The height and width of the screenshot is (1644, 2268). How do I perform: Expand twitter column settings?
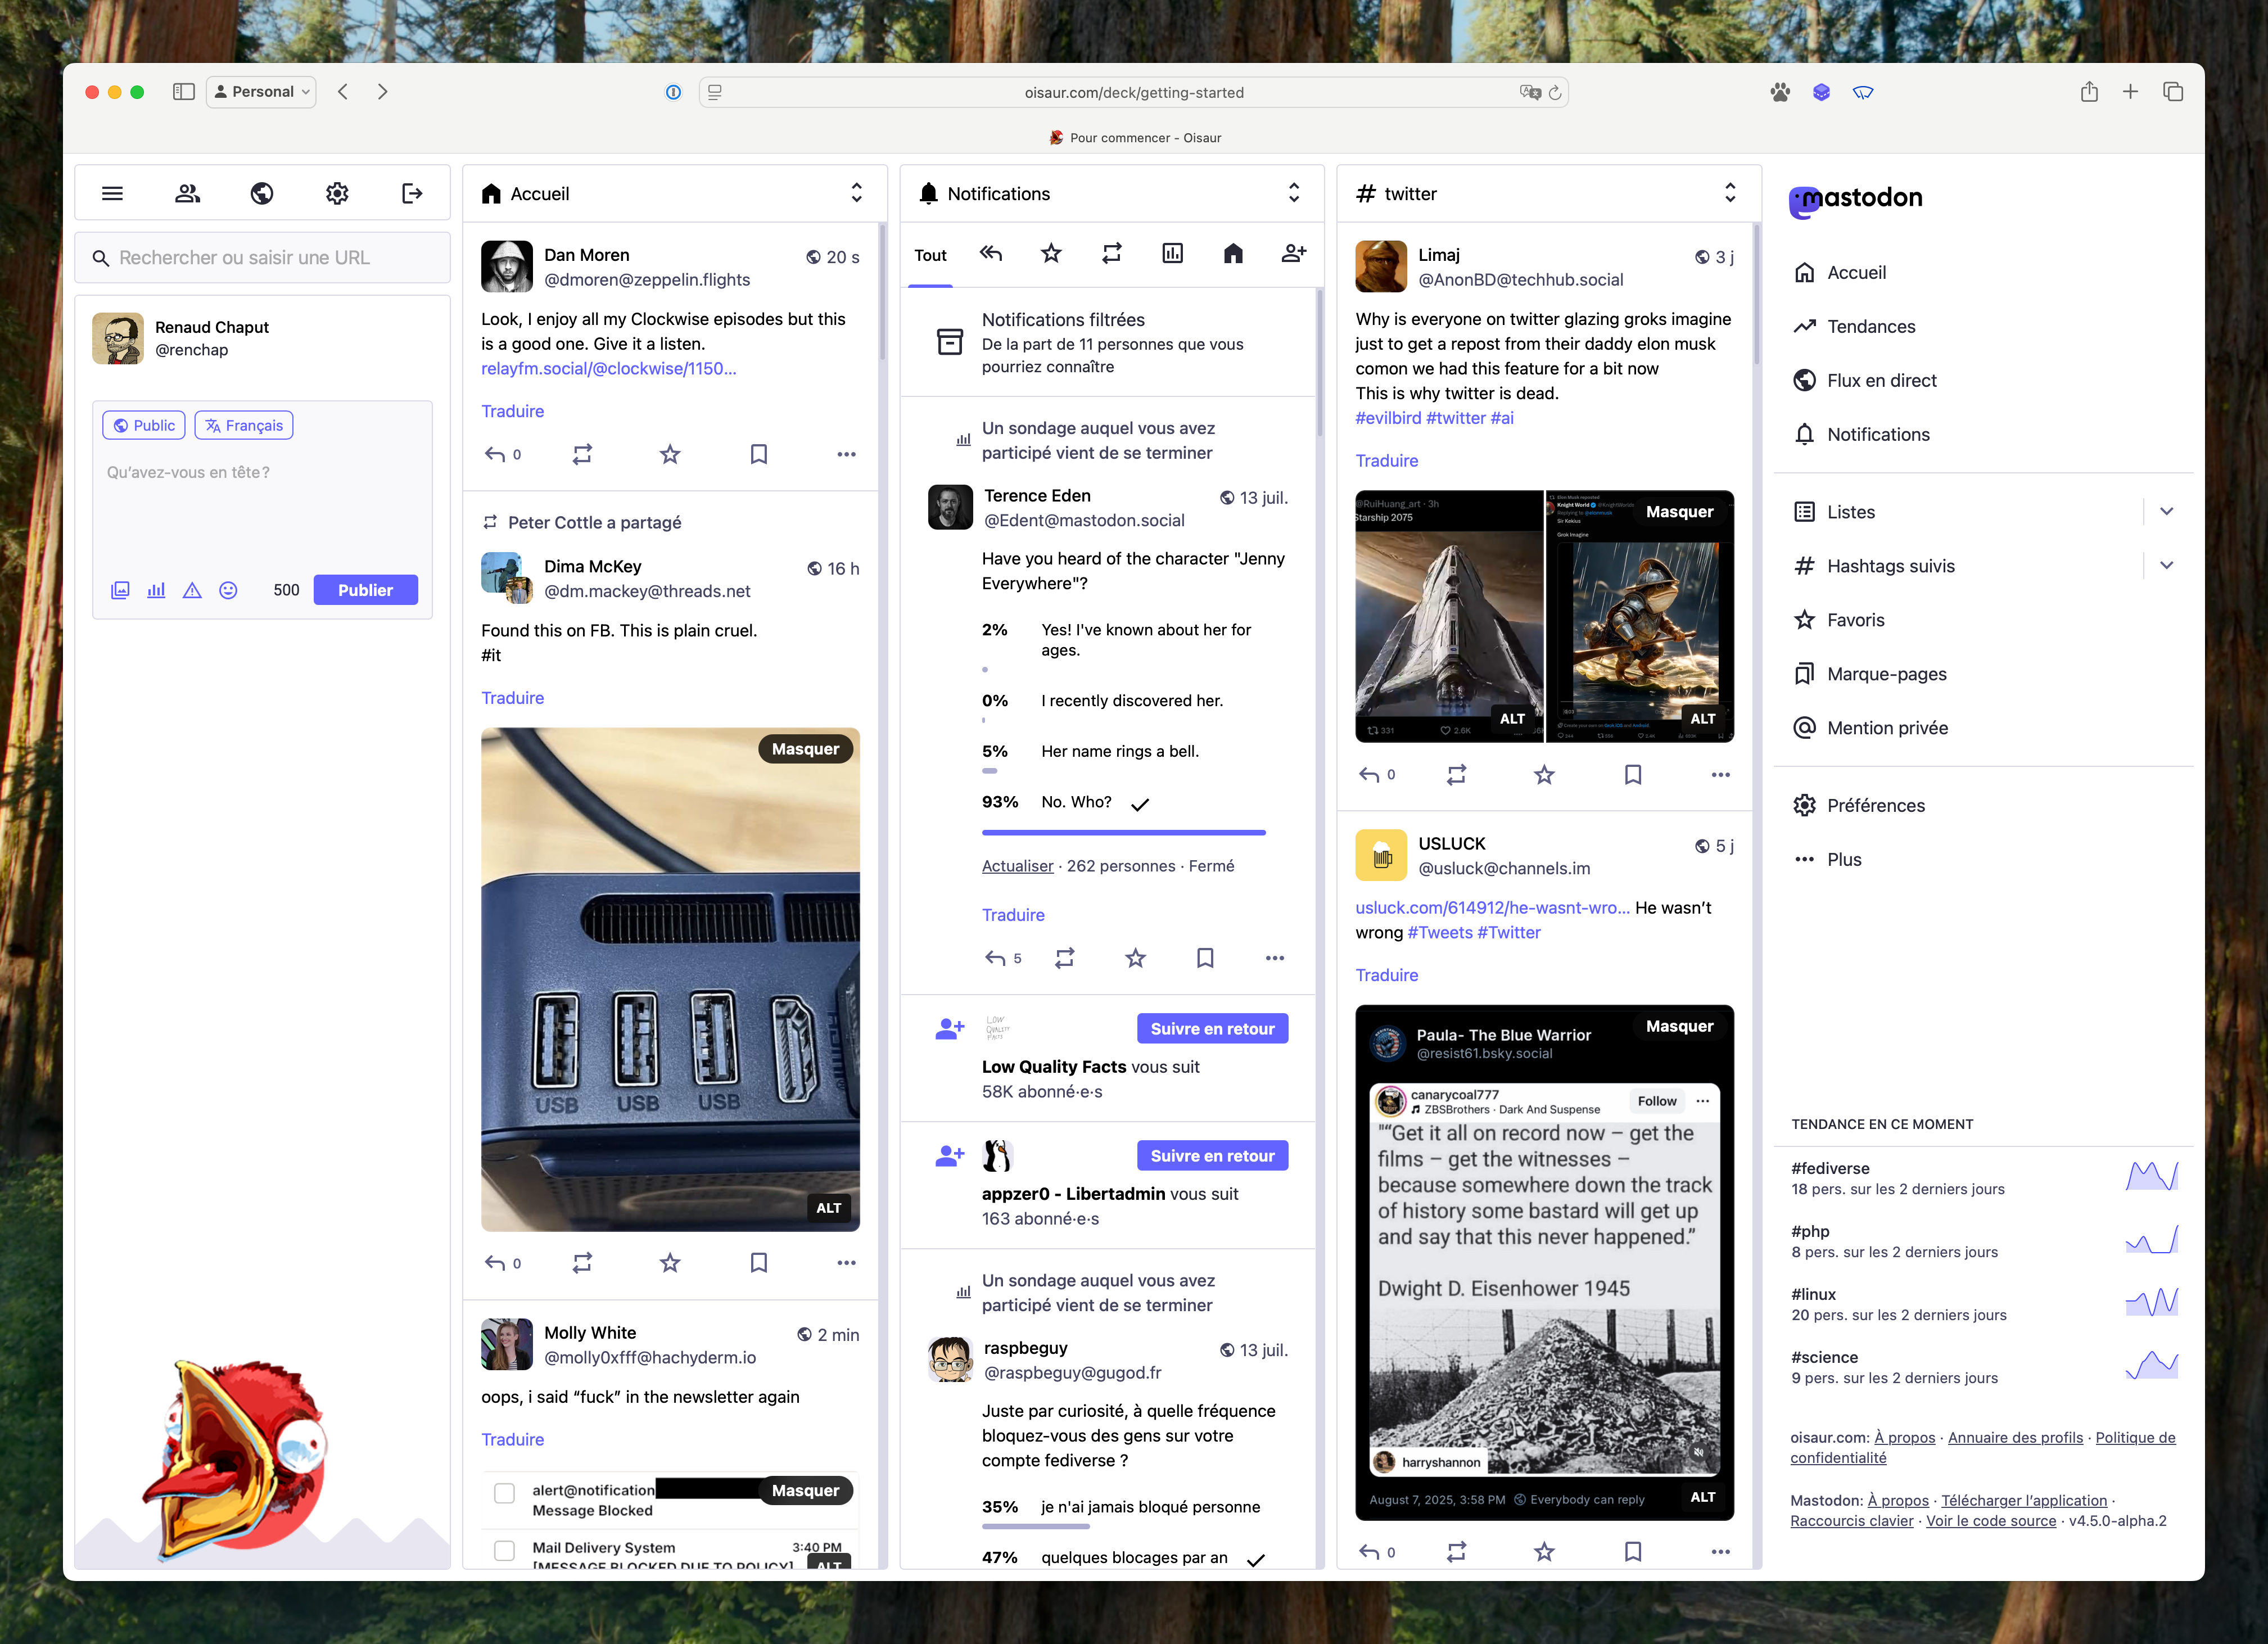point(1730,193)
